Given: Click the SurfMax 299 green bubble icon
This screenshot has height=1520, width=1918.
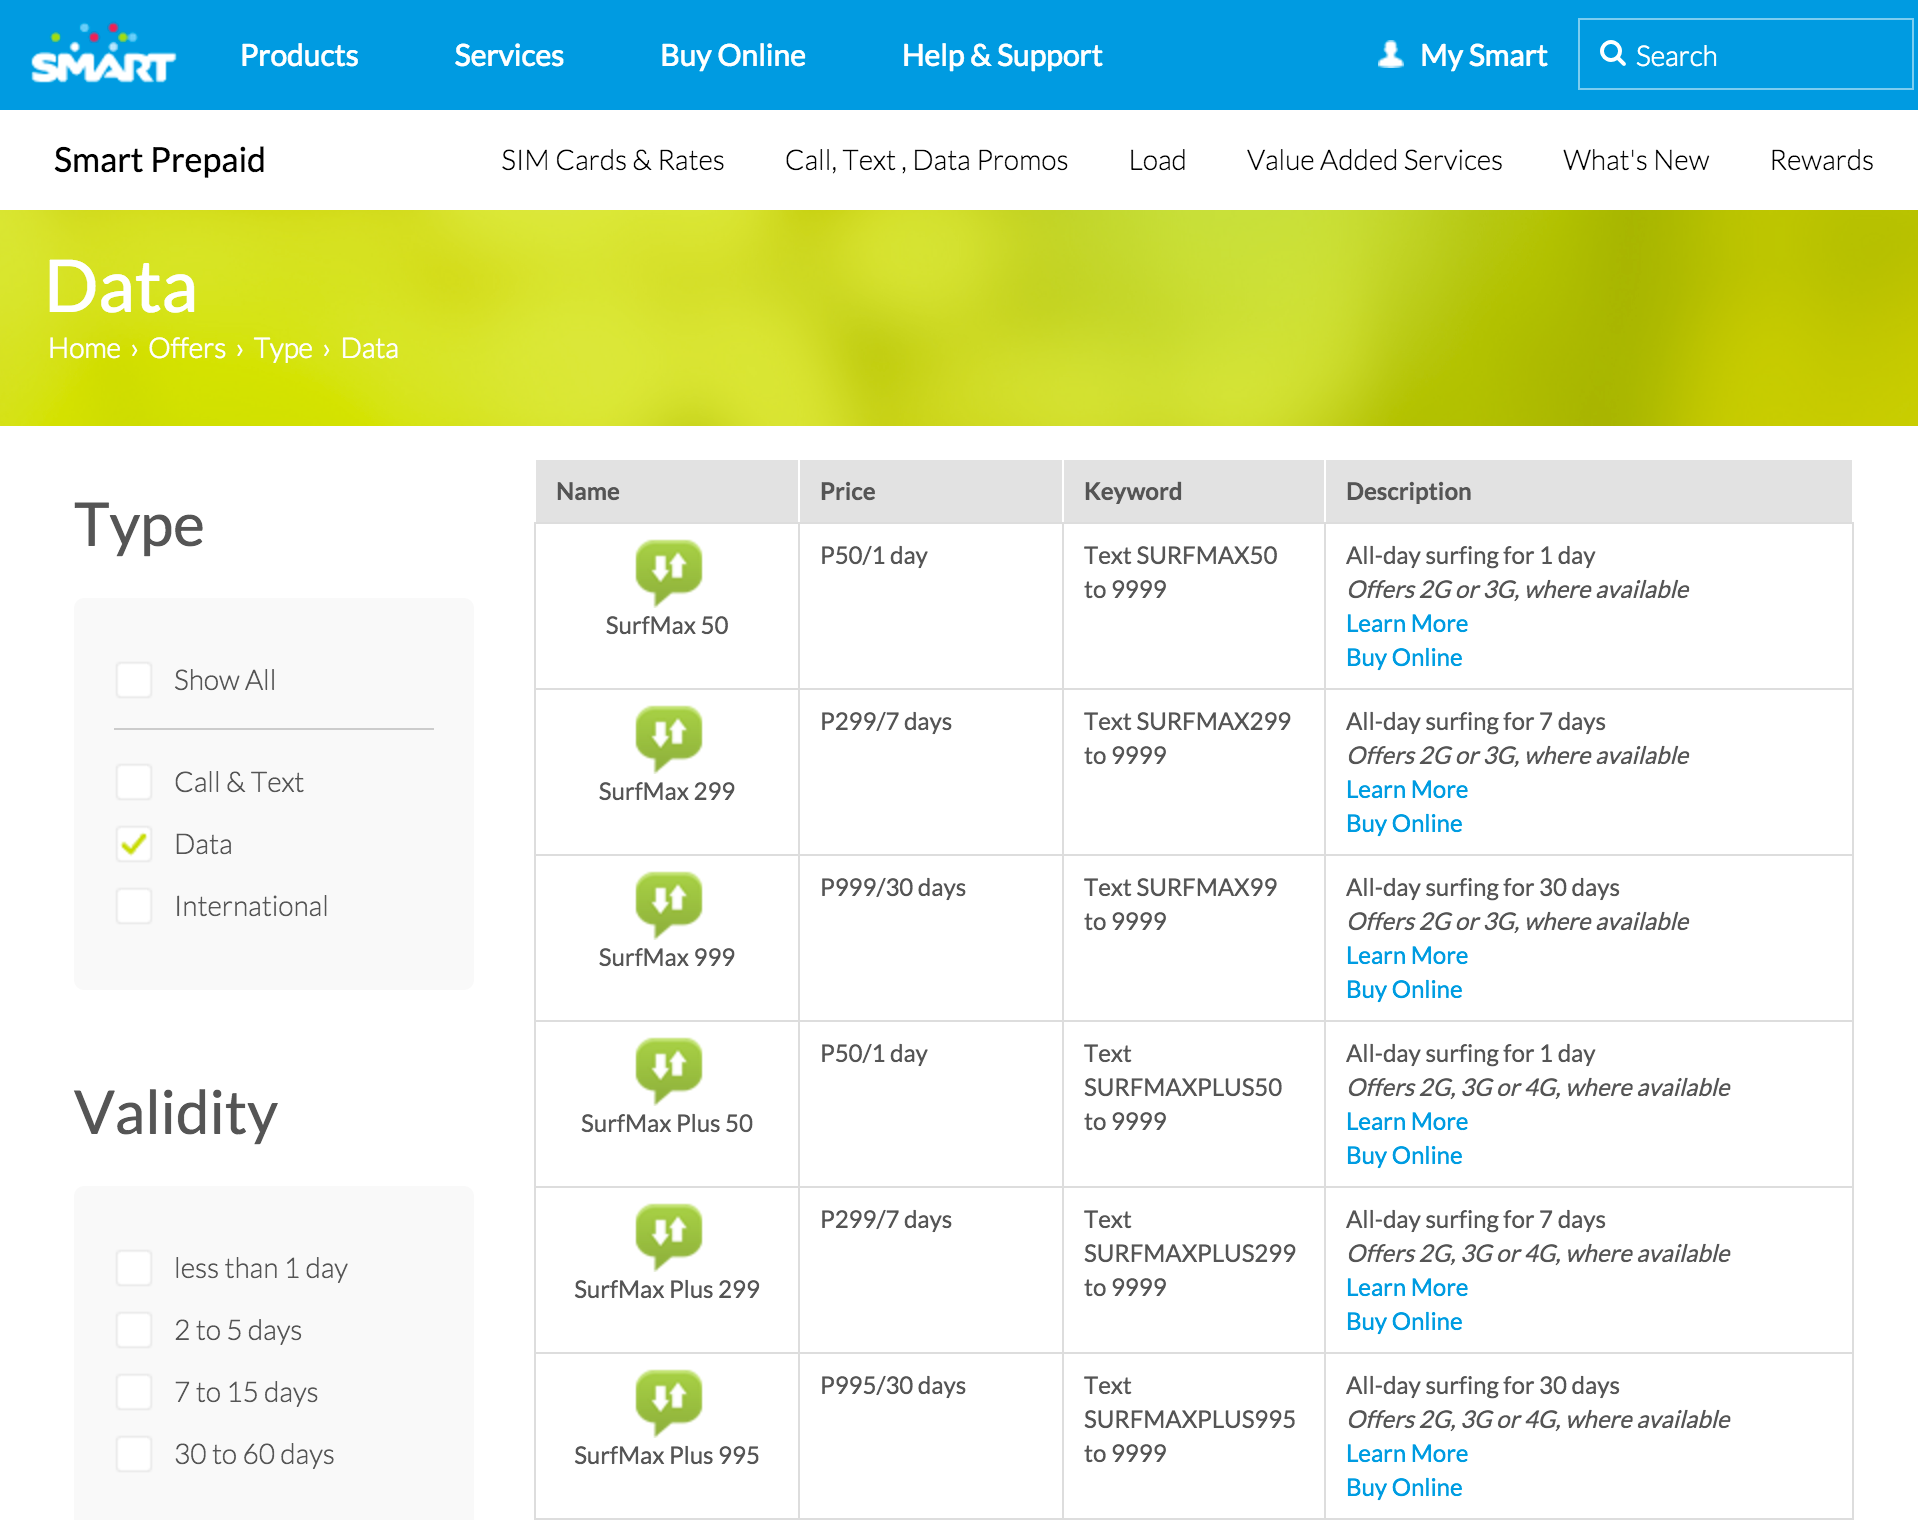Looking at the screenshot, I should 668,738.
